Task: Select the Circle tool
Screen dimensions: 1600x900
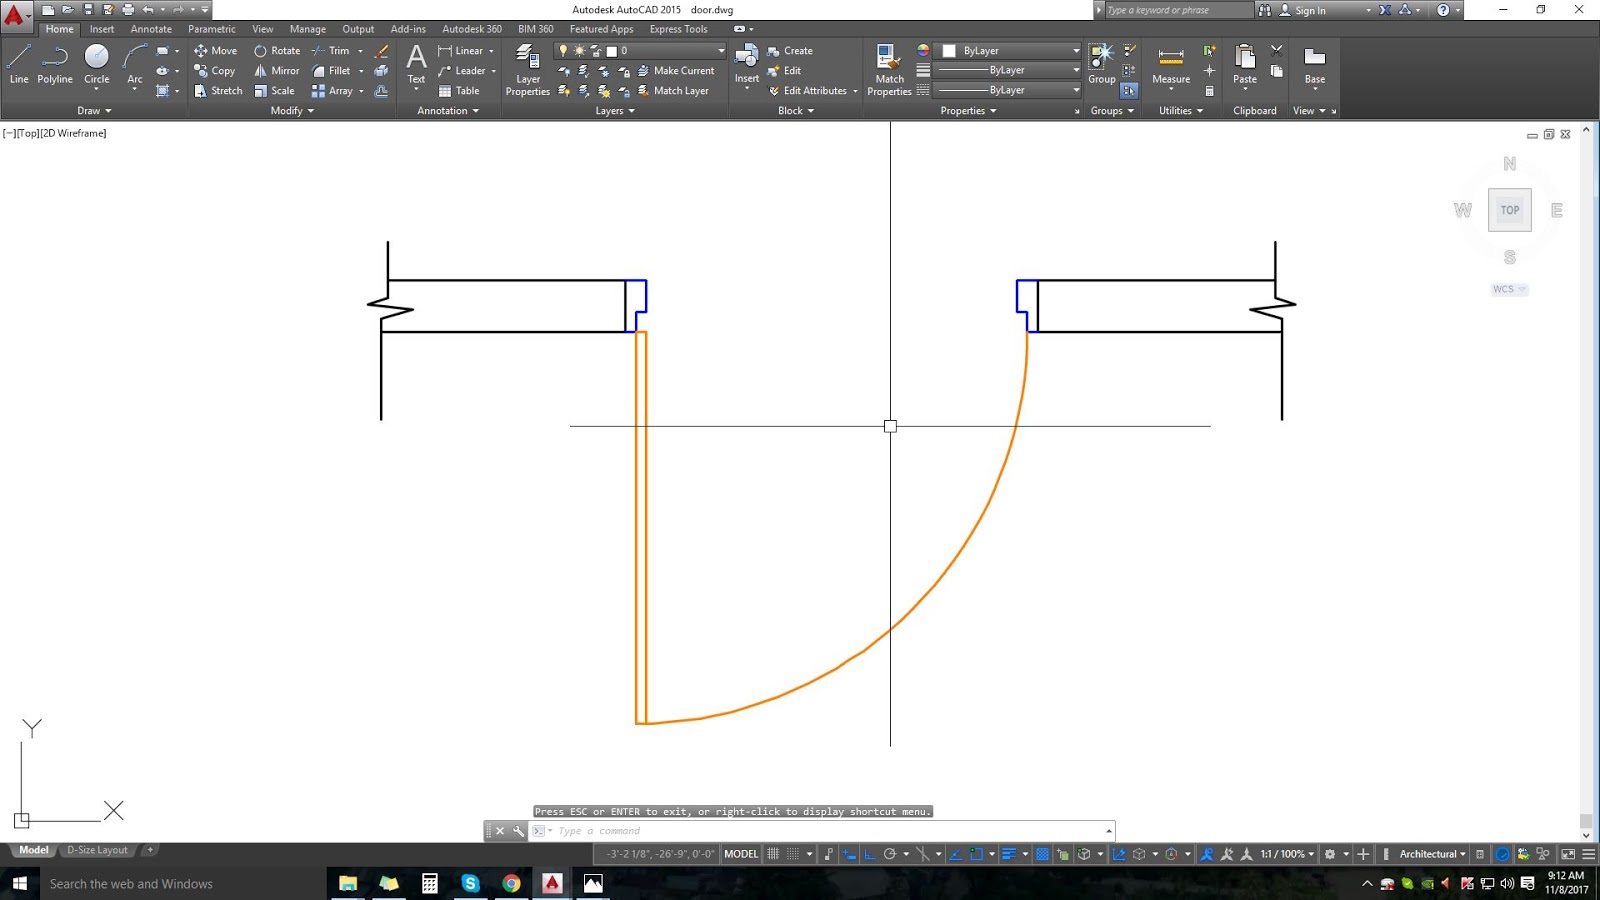Action: (96, 64)
